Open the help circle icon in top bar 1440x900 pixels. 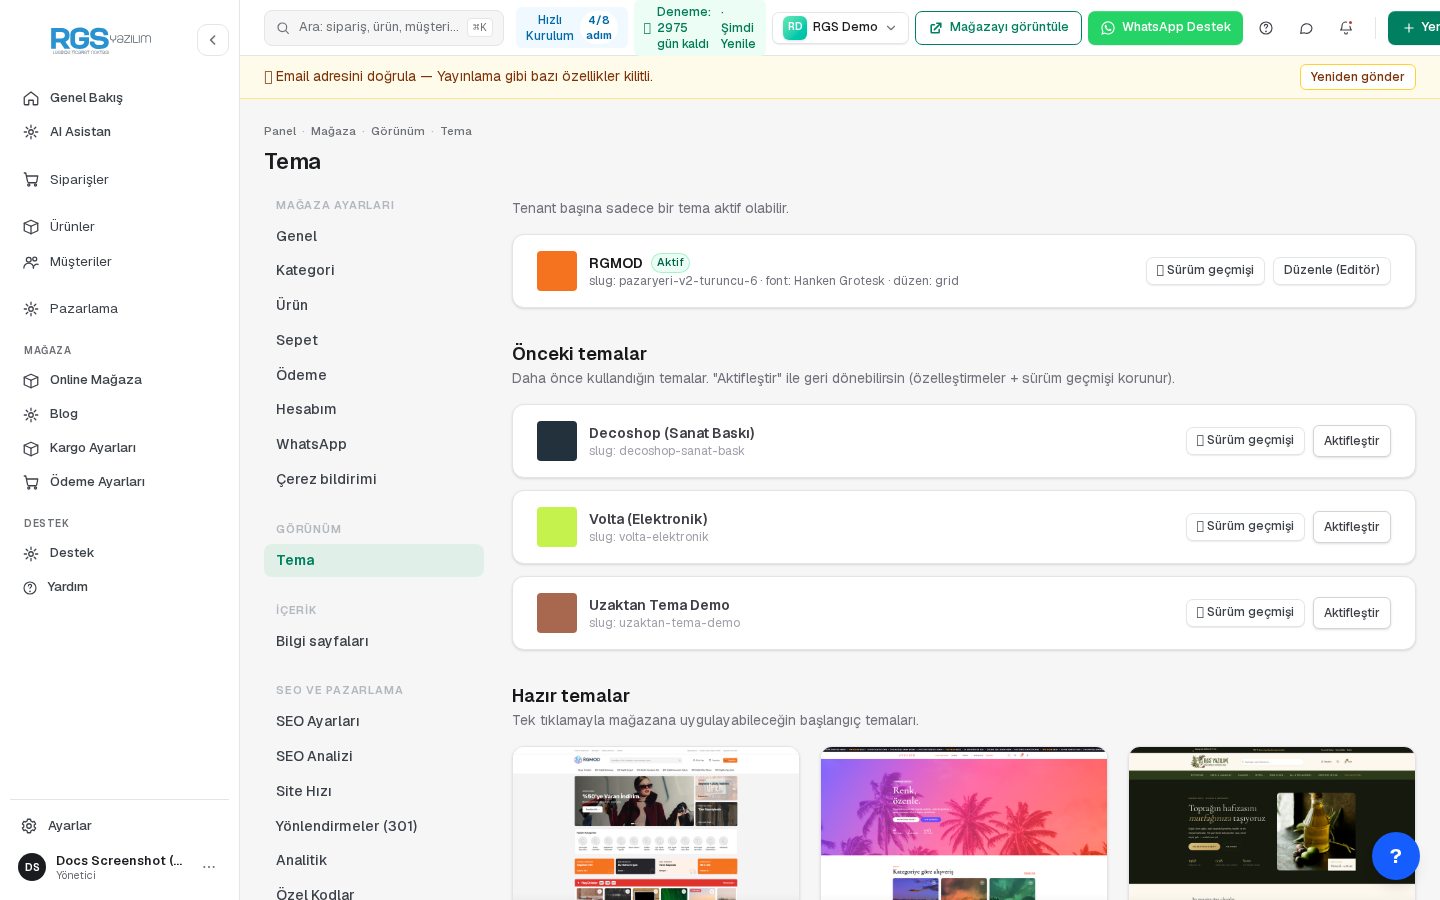pyautogui.click(x=1266, y=28)
